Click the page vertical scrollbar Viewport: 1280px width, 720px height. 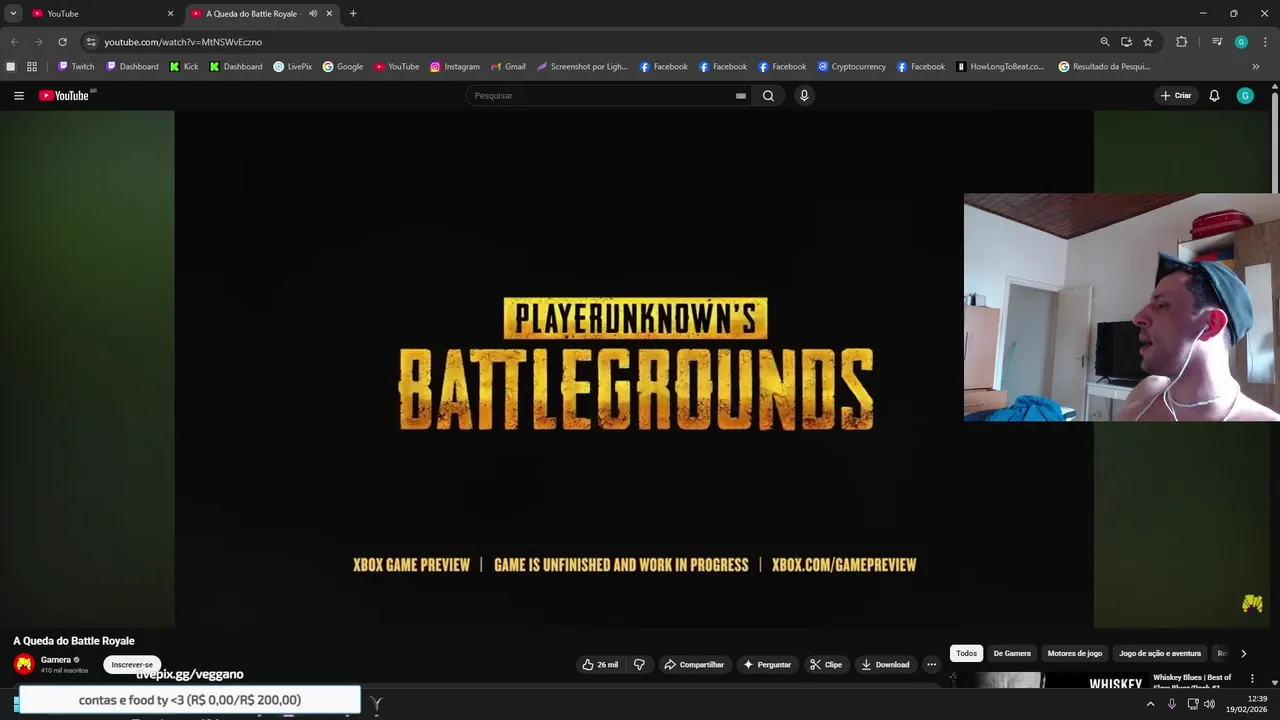[1275, 140]
